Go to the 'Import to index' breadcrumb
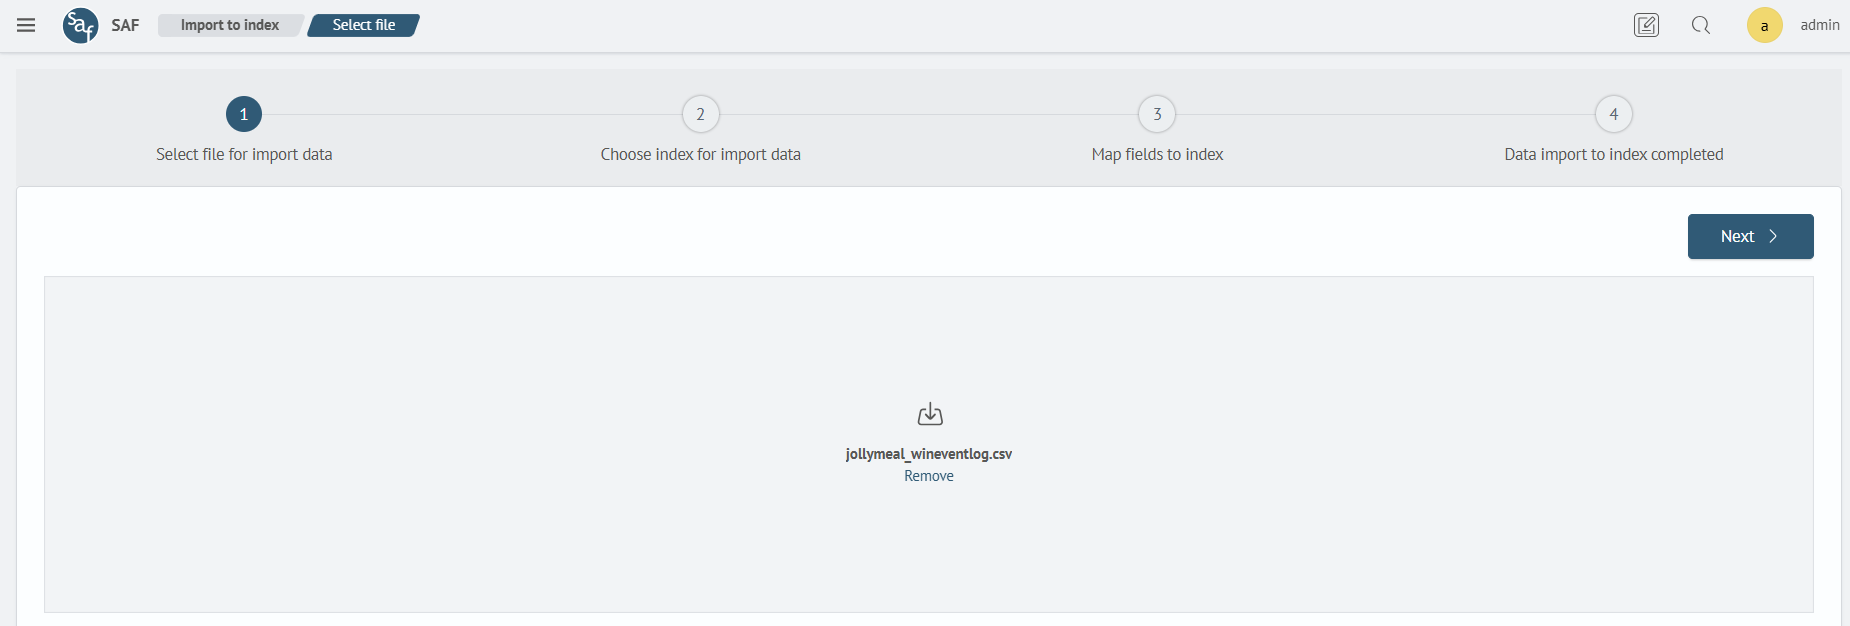 [230, 25]
